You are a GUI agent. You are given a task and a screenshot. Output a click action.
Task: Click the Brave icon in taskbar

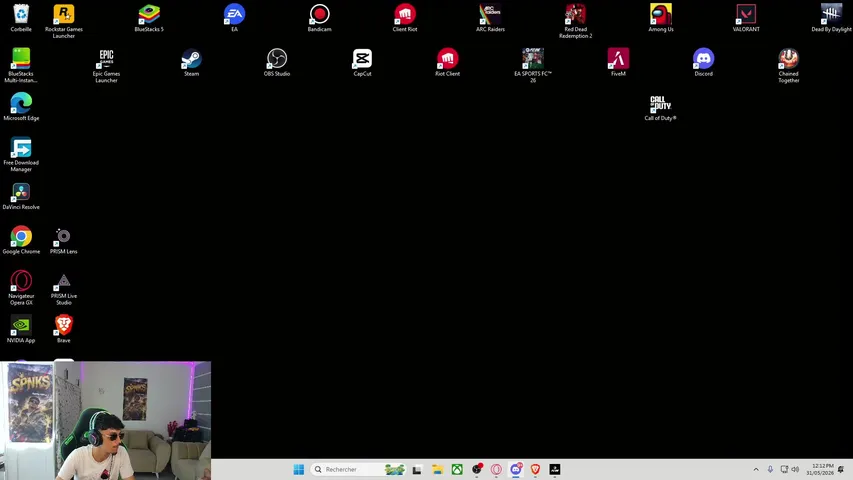point(535,469)
